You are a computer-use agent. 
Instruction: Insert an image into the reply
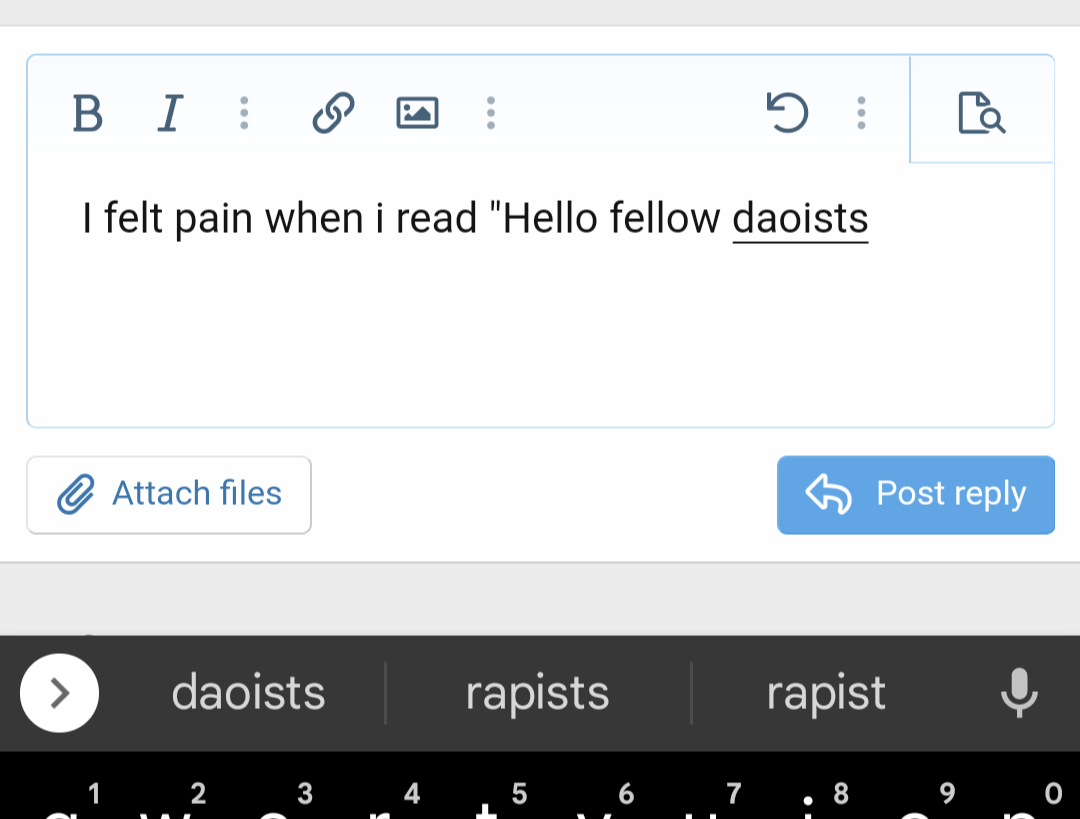click(417, 113)
